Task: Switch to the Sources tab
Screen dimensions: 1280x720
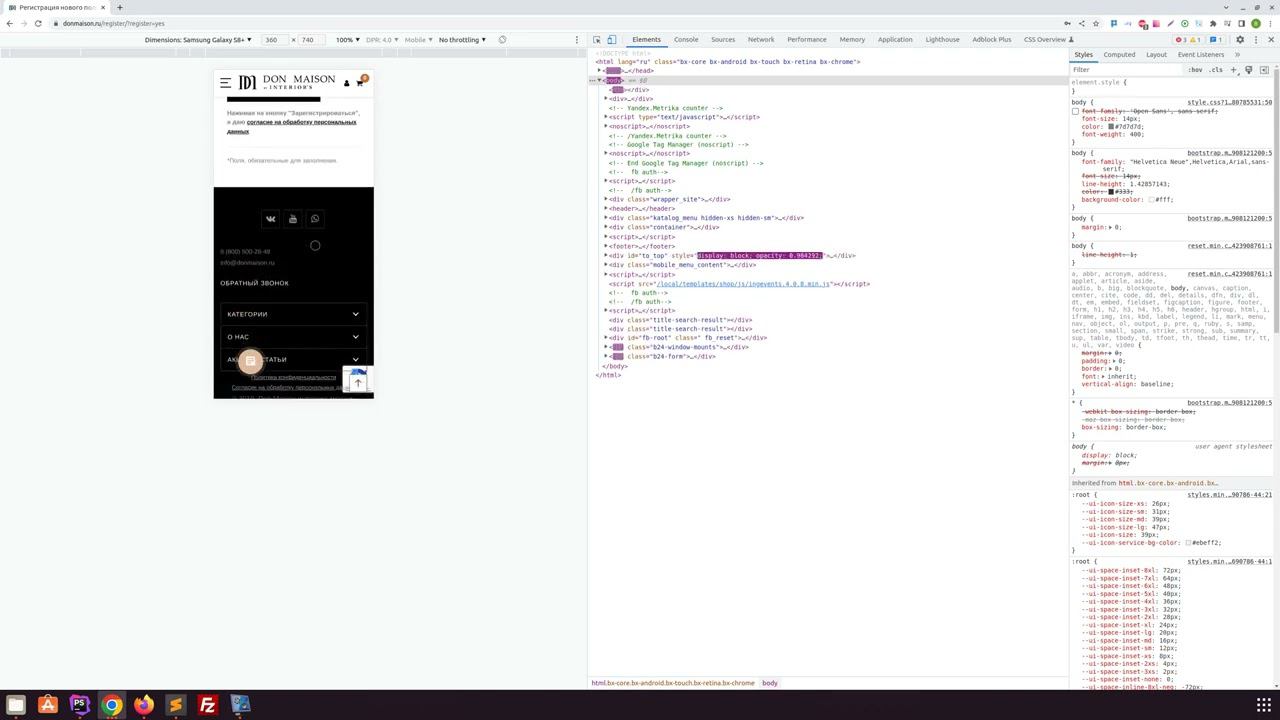Action: click(723, 40)
